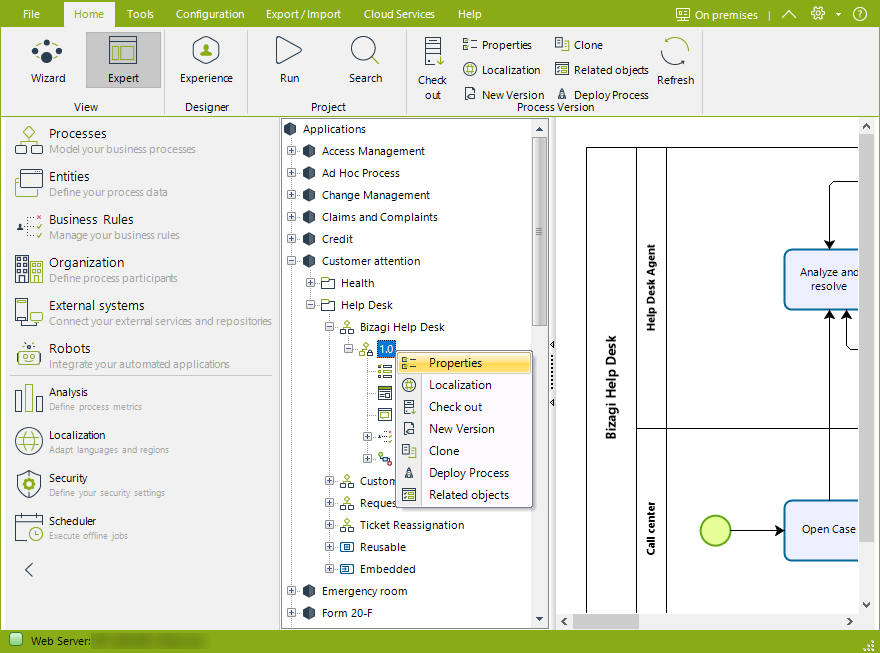This screenshot has width=880, height=653.
Task: Switch to the Configuration tab
Action: click(x=210, y=14)
